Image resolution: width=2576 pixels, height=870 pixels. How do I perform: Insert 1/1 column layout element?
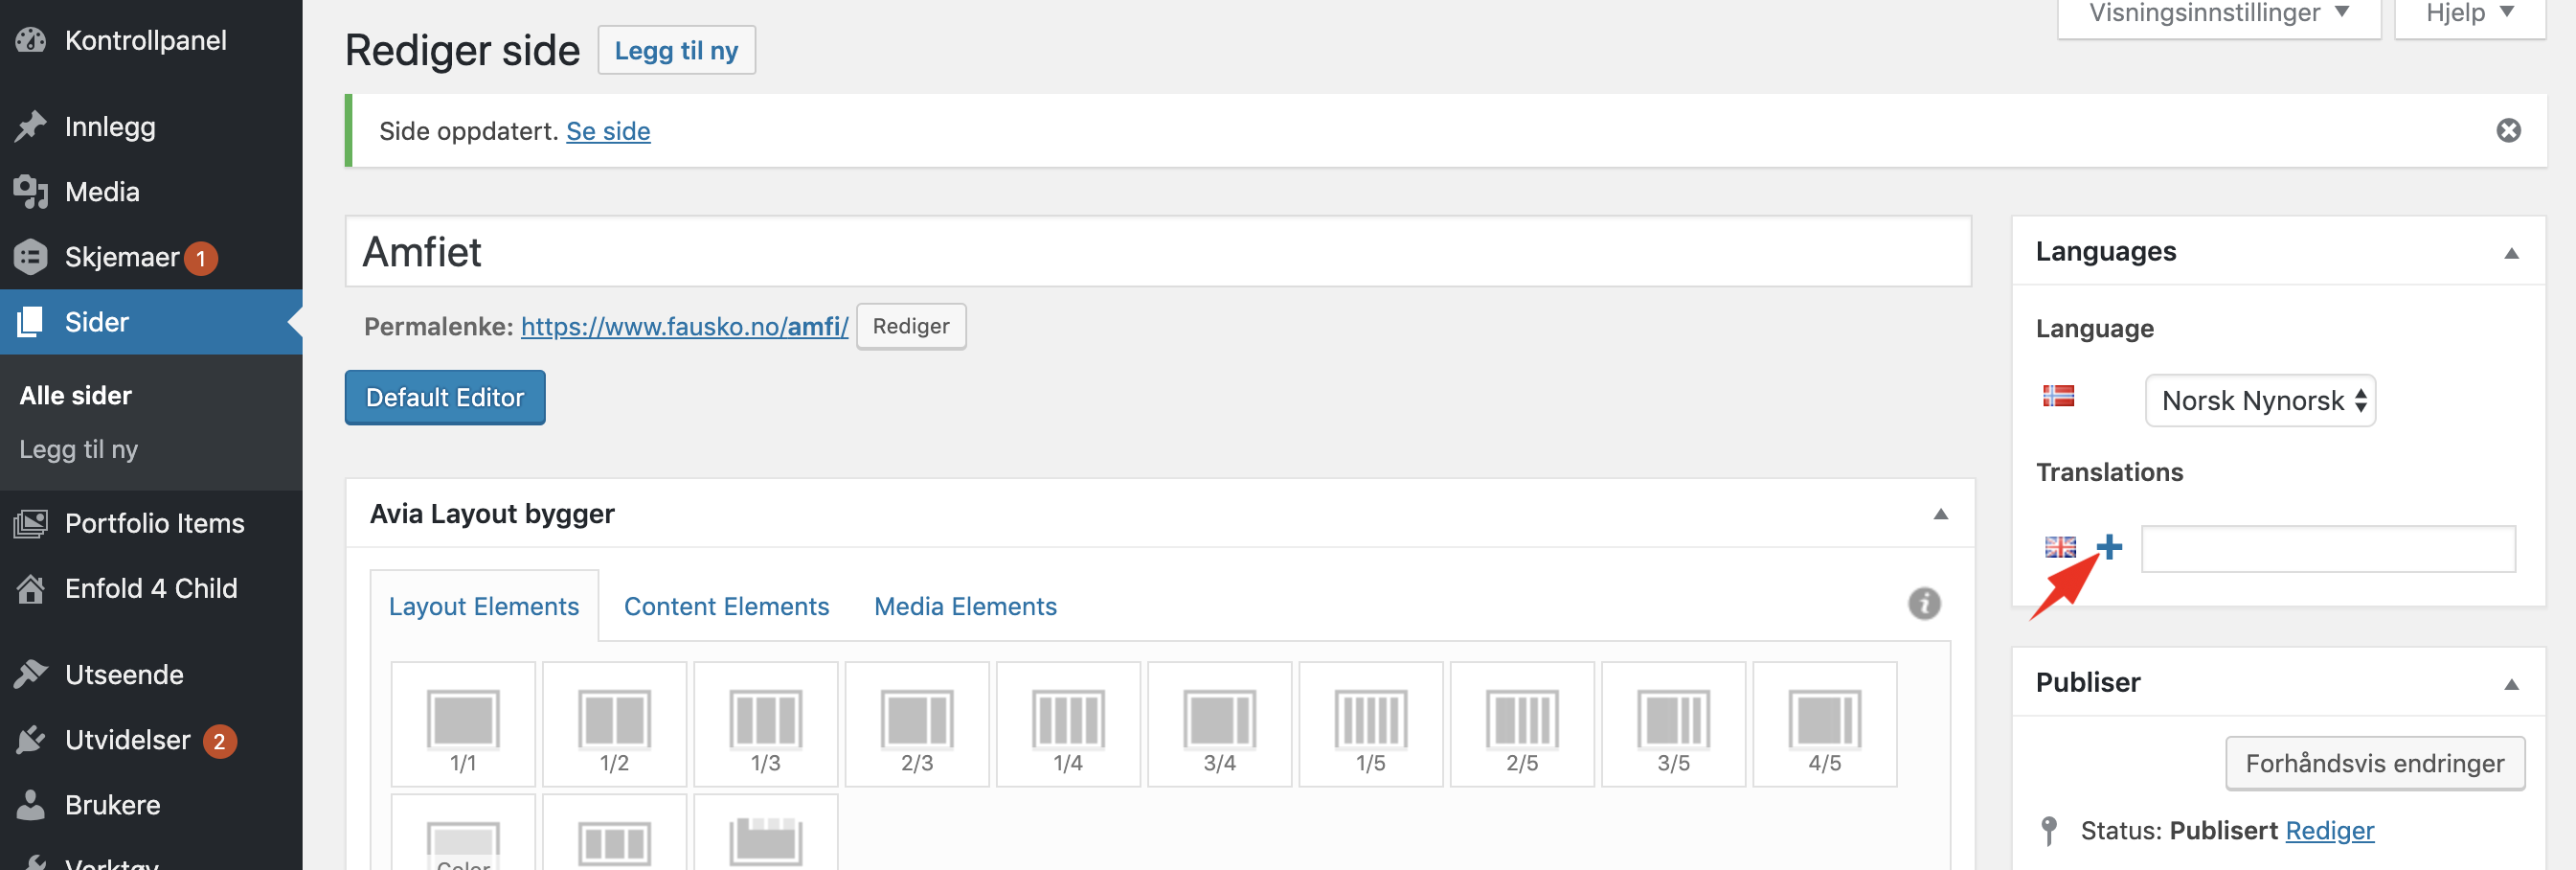tap(463, 725)
